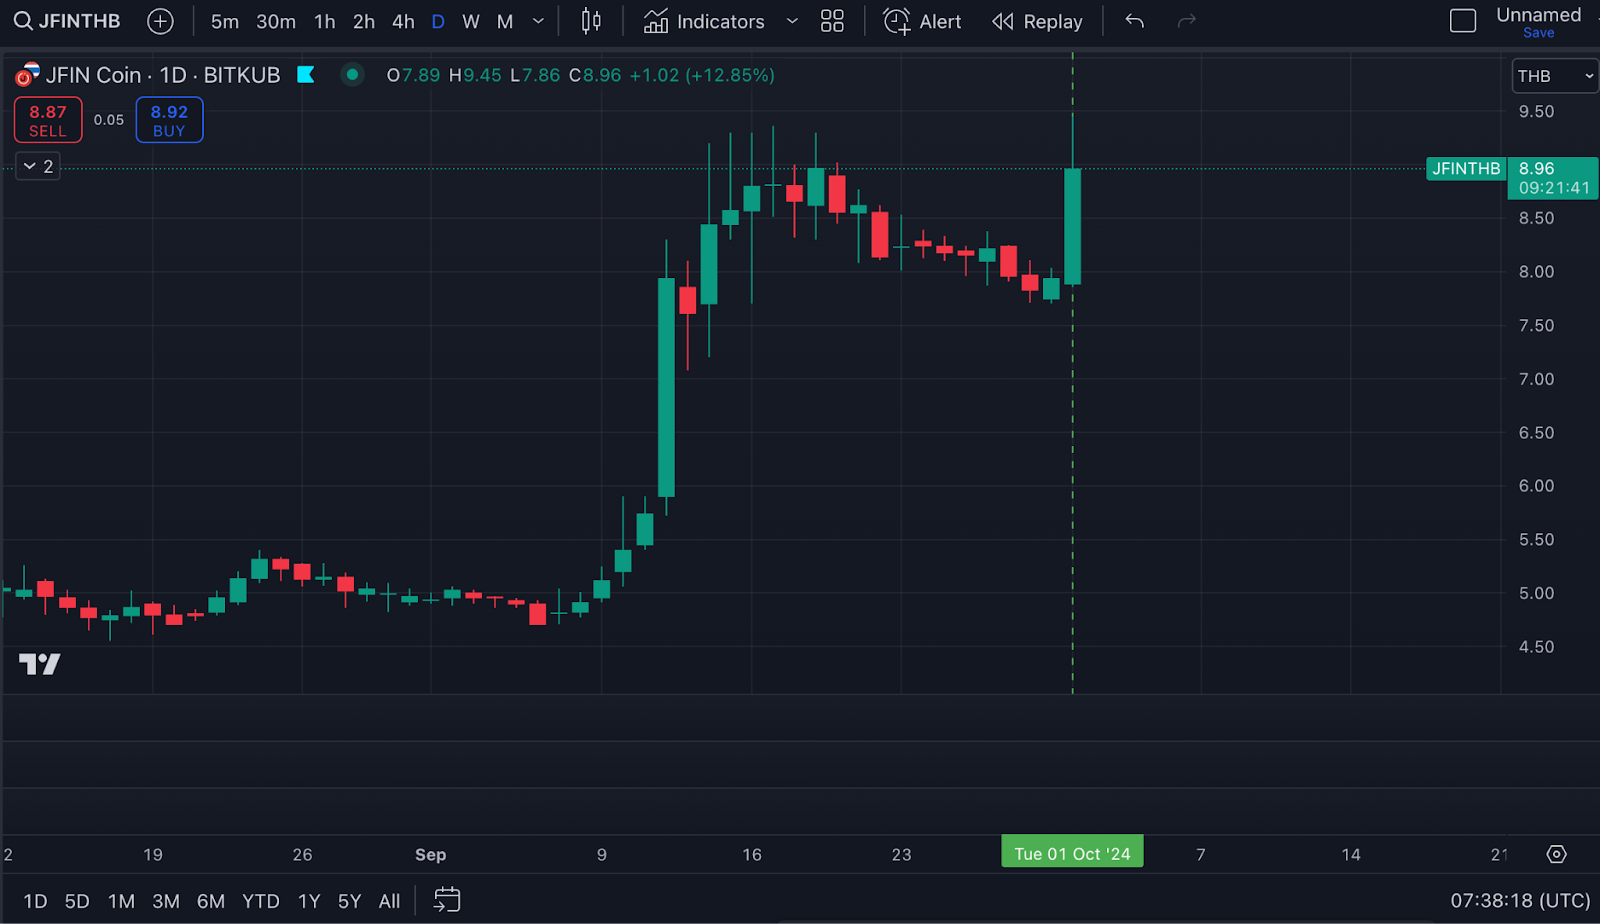Viewport: 1600px width, 924px height.
Task: Switch to the 4h timeframe
Action: click(x=403, y=21)
